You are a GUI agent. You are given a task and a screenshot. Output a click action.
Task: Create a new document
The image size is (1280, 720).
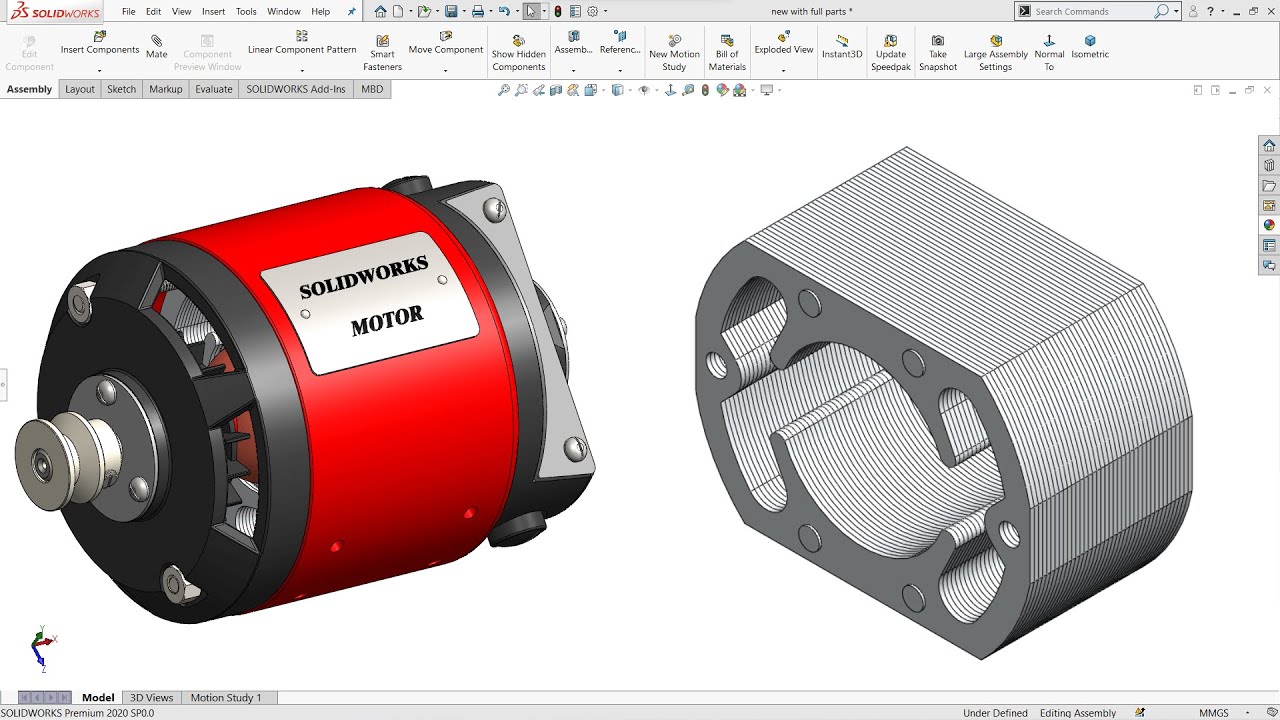pos(398,11)
